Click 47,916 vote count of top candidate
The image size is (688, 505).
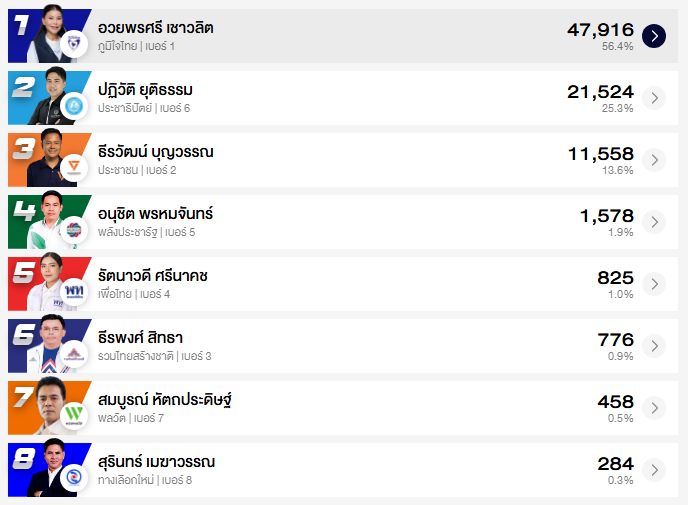600,30
